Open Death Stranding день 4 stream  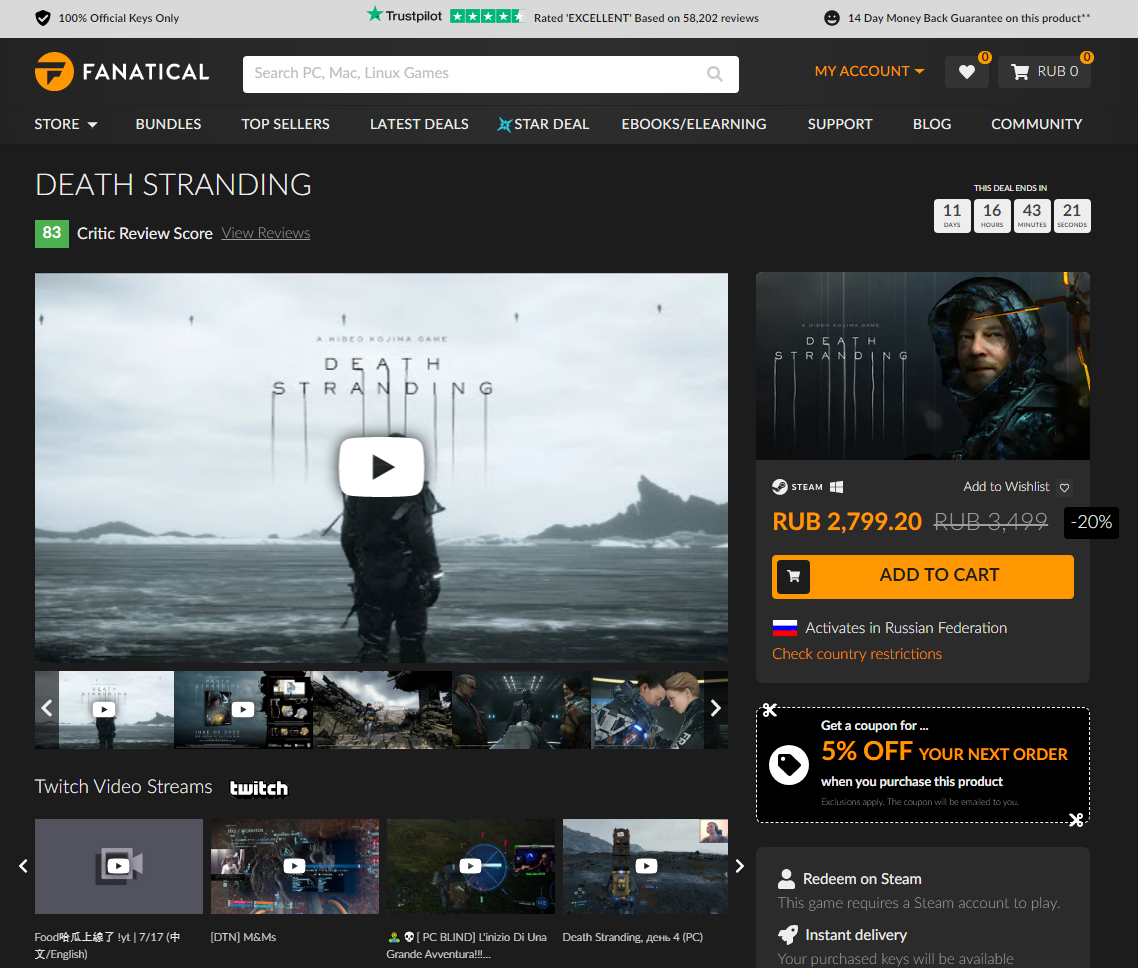click(645, 866)
